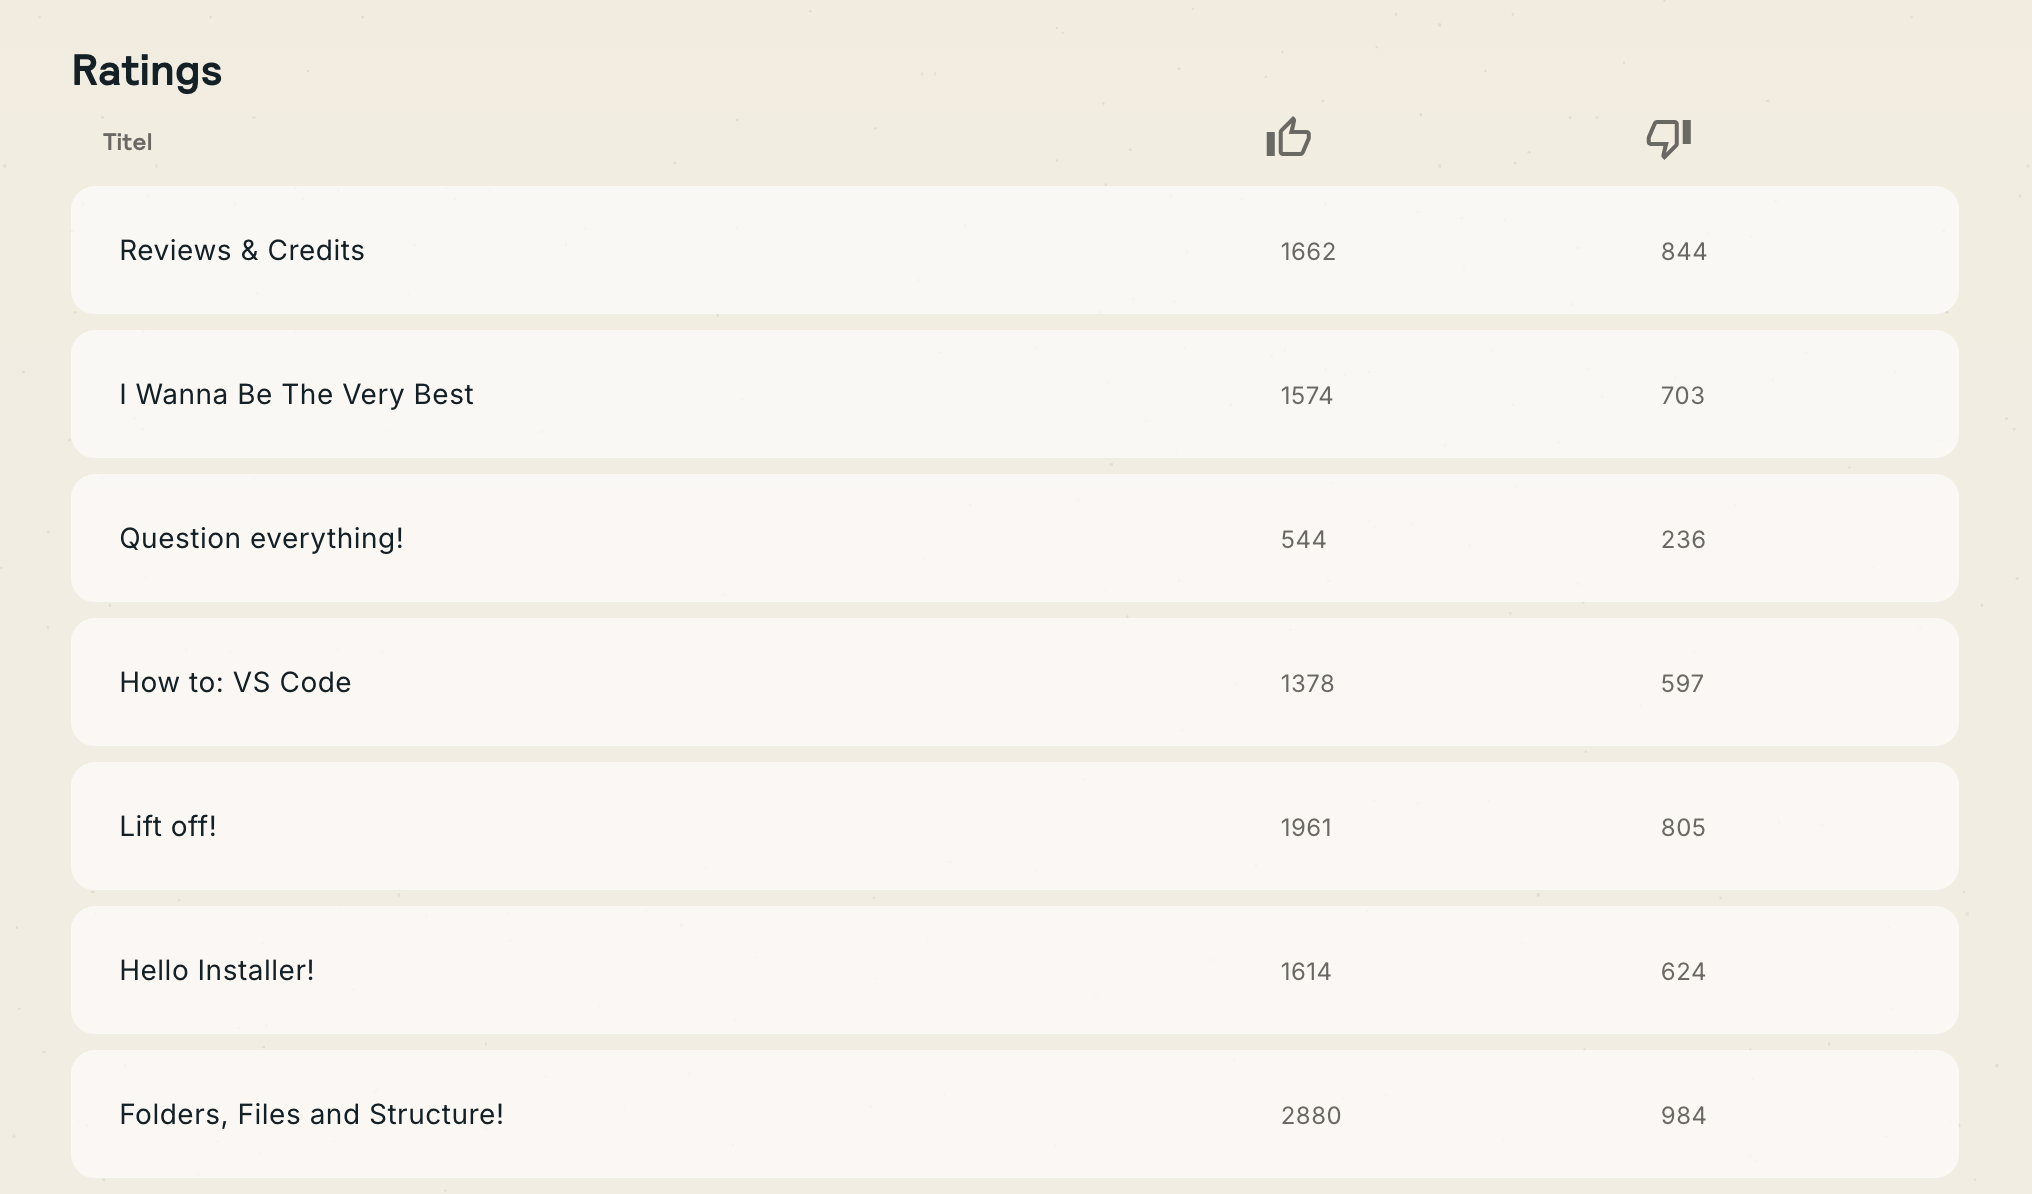The width and height of the screenshot is (2032, 1194).
Task: Select How to: VS Code row
Action: pyautogui.click(x=235, y=682)
